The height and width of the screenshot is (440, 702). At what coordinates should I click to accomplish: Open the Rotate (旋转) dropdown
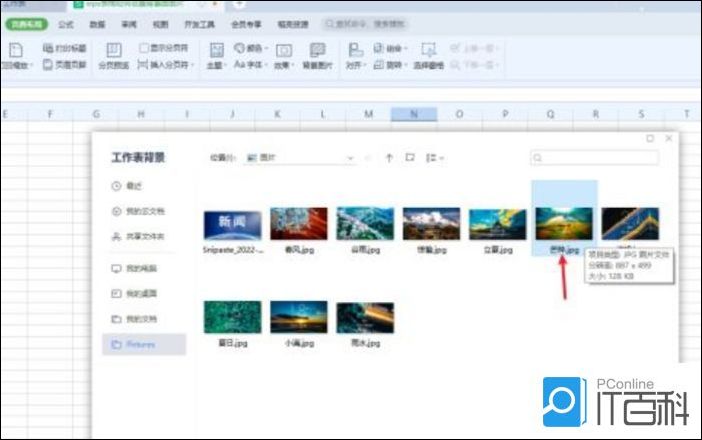pos(390,65)
